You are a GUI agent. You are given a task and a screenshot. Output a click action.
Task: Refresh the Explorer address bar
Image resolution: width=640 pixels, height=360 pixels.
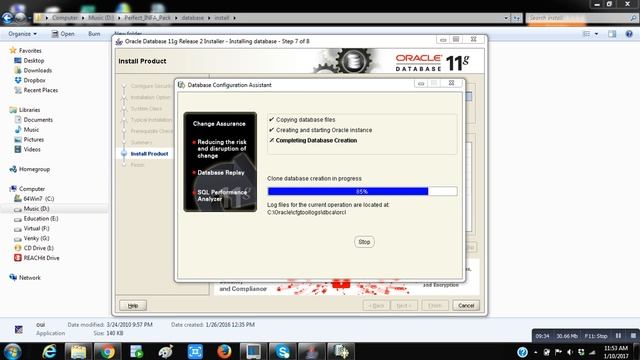coord(517,18)
